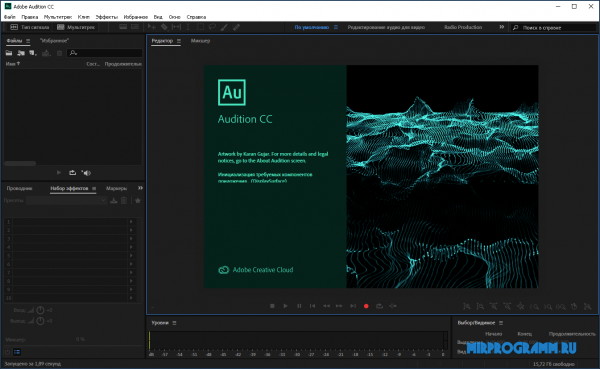The image size is (600, 369).
Task: Show more workspaces chevron
Action: coord(501,27)
